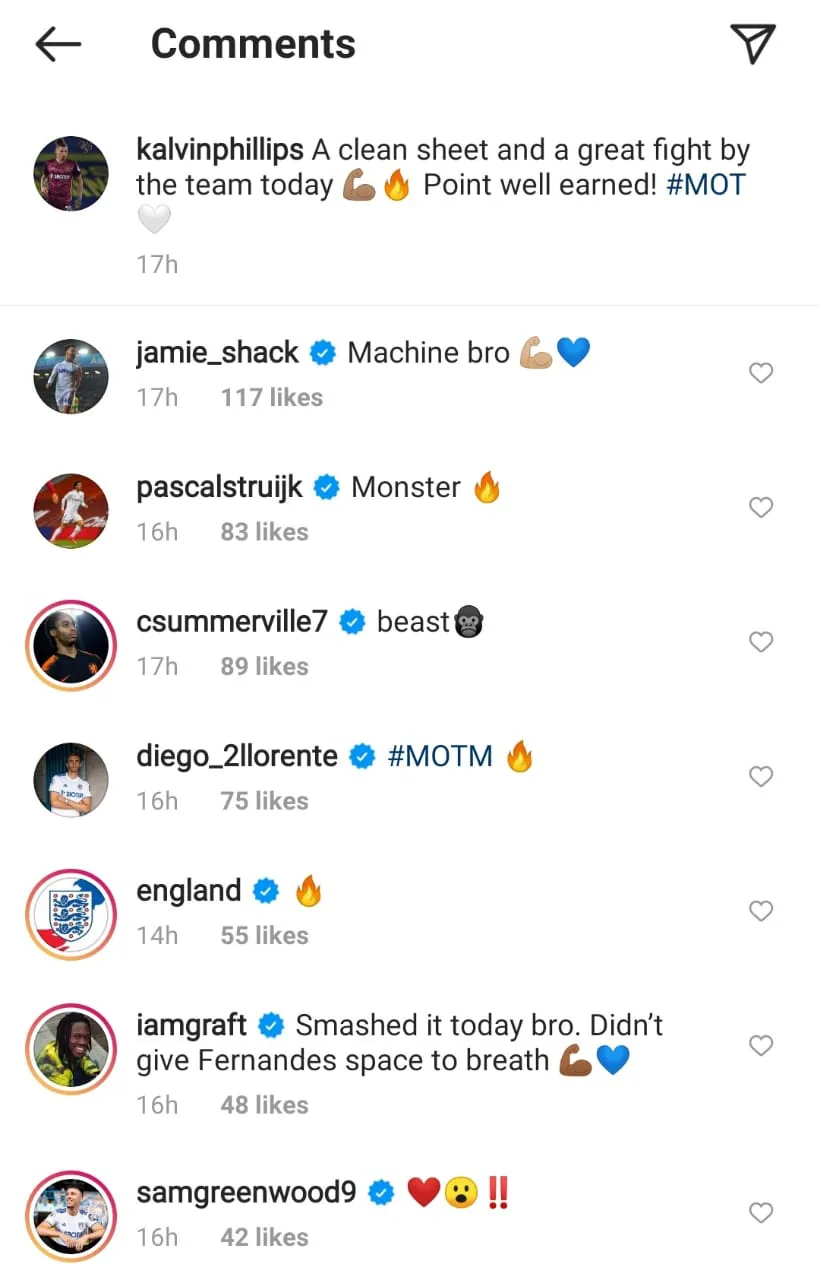Like pascalstruijk's Monster comment

click(x=761, y=508)
